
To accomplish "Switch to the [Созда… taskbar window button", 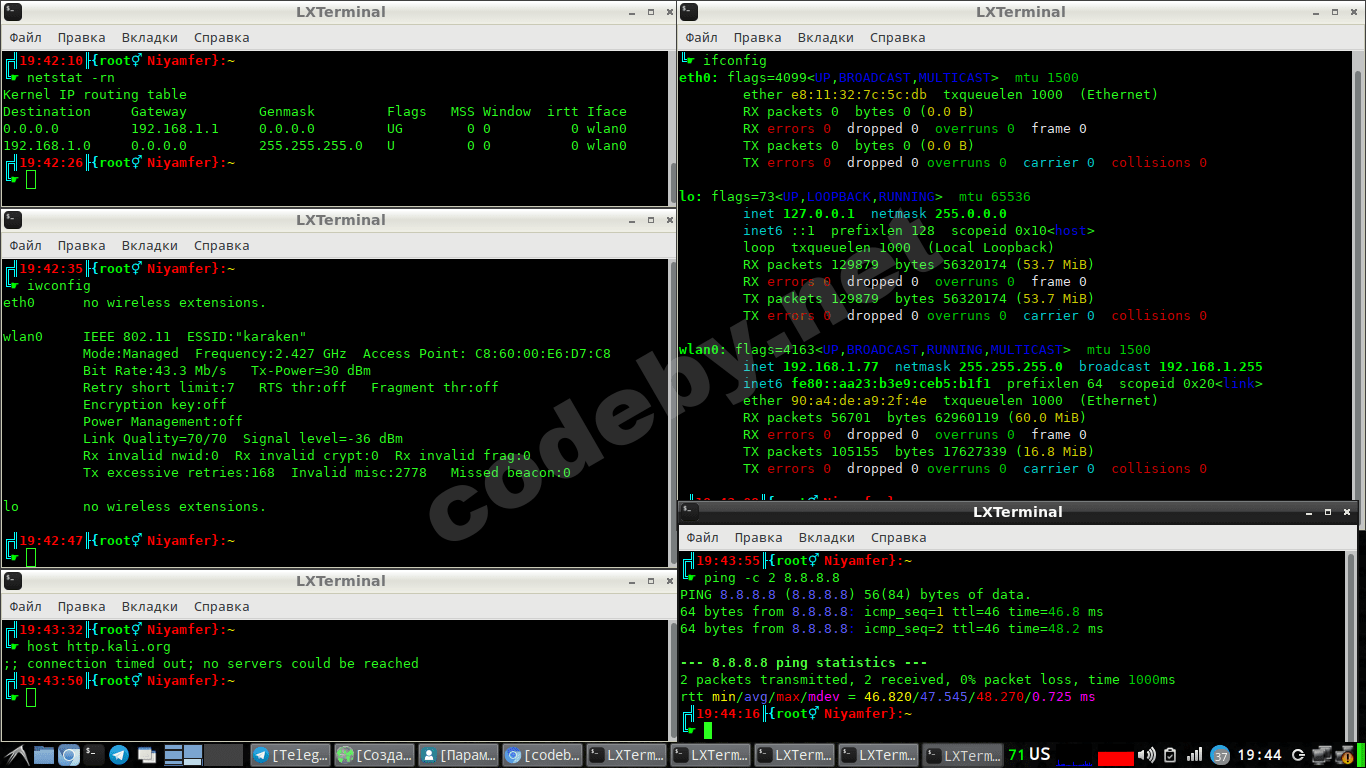I will [373, 755].
